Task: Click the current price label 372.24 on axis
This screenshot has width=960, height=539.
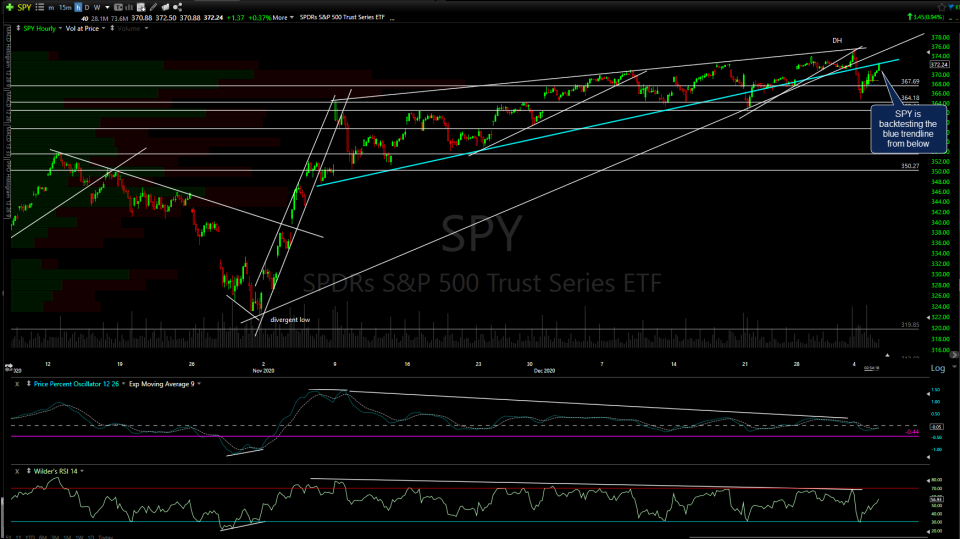Action: tap(939, 64)
